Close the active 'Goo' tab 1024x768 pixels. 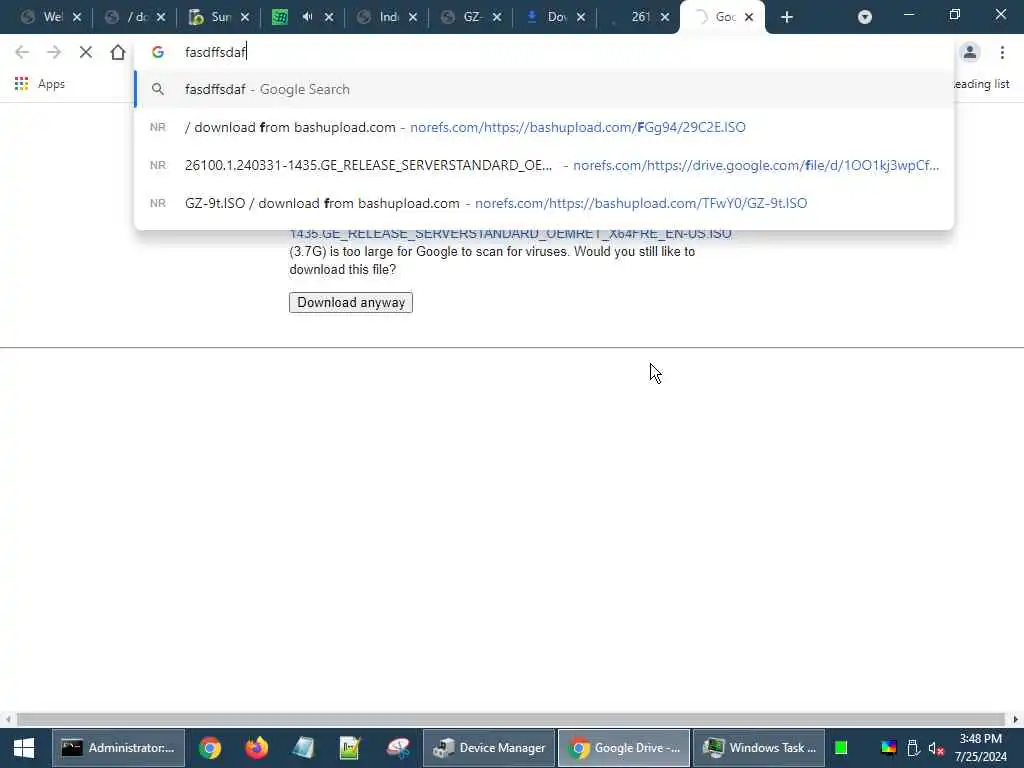click(x=749, y=18)
